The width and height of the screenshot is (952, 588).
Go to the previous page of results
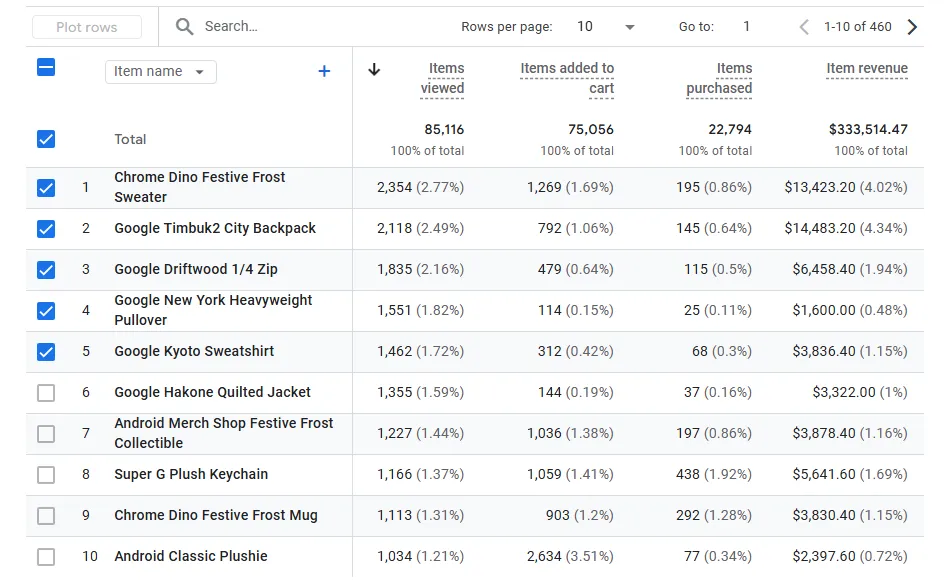[804, 27]
